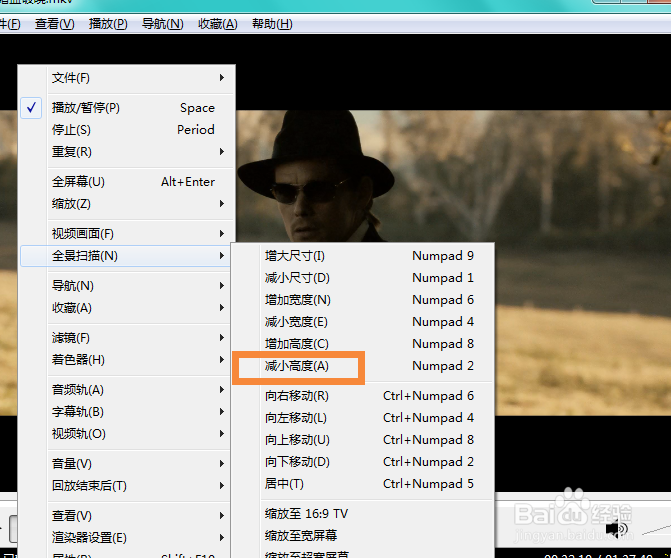The image size is (671, 558).
Task: Choose 减小尺寸(D) in pan scan submenu
Action: pos(363,278)
